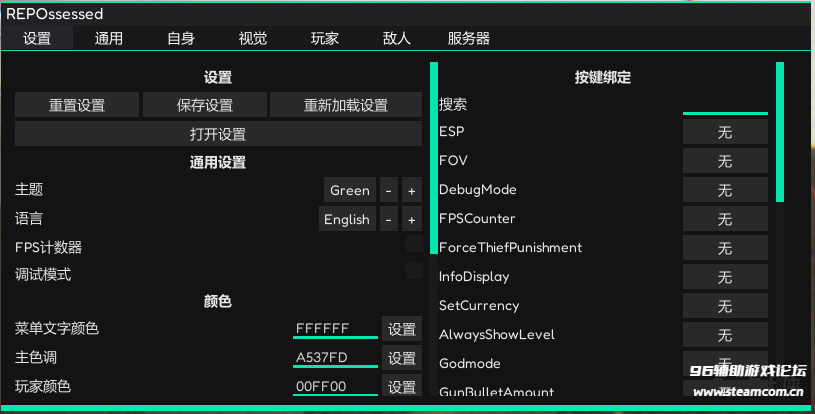
Task: Go to the 服务器 tab
Action: pyautogui.click(x=469, y=39)
